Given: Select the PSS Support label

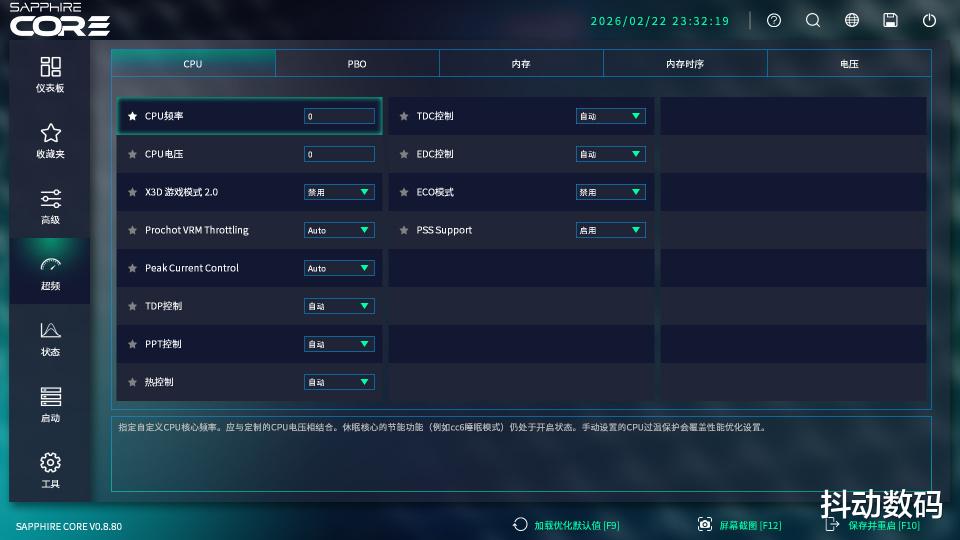Looking at the screenshot, I should [444, 230].
